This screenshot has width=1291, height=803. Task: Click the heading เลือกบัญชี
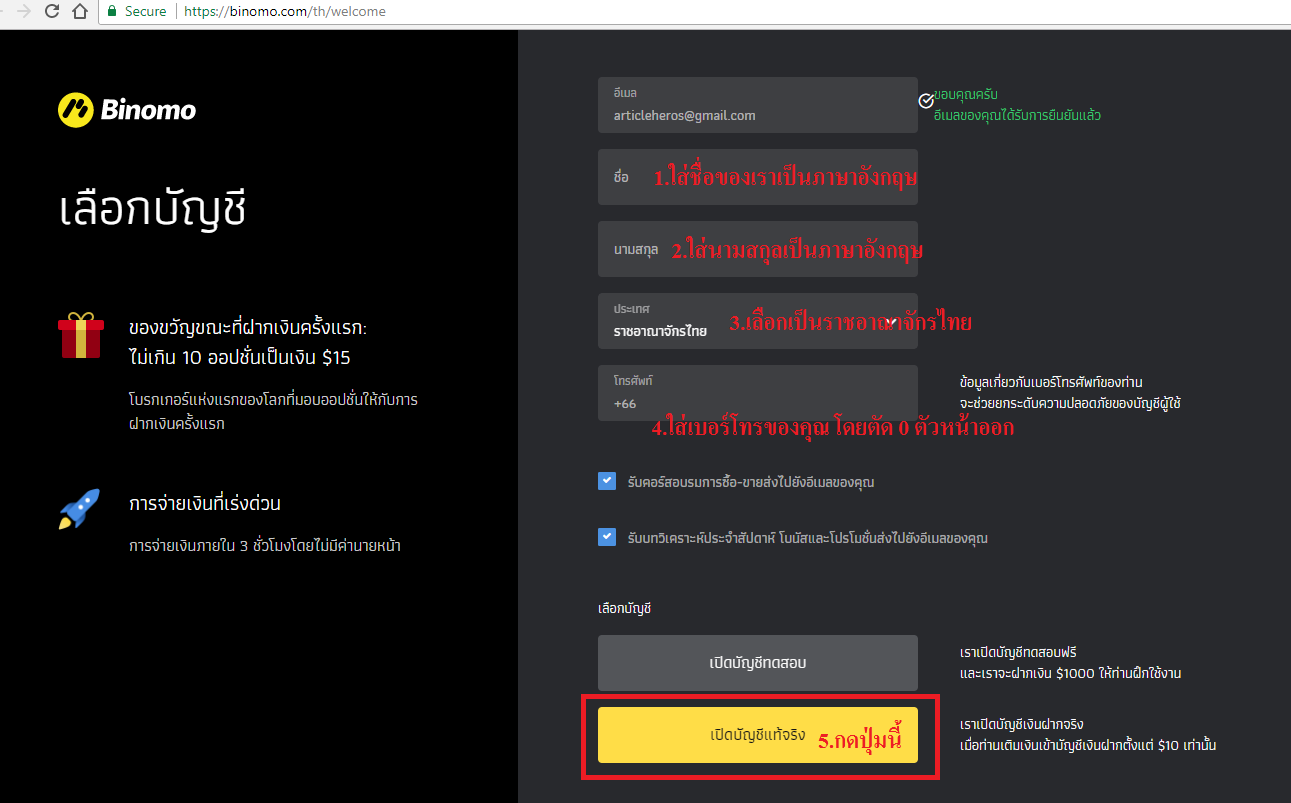pyautogui.click(x=153, y=211)
